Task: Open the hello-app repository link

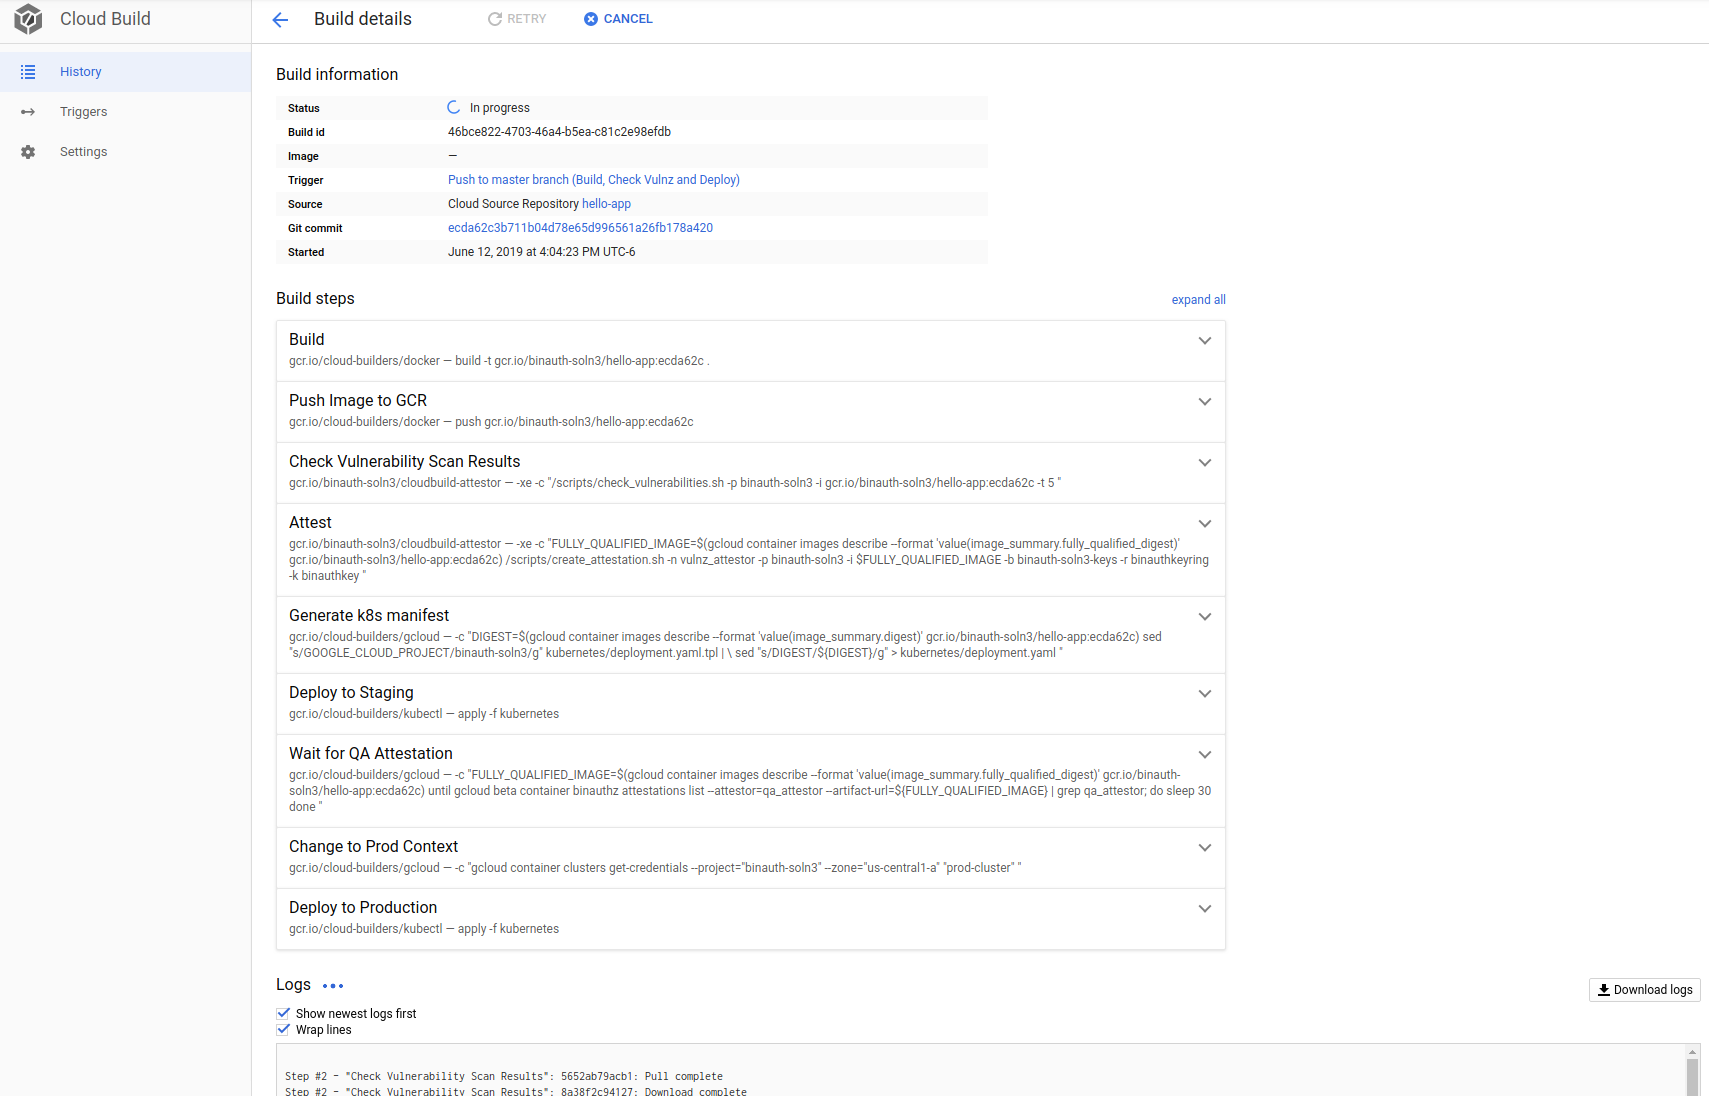Action: pos(606,204)
